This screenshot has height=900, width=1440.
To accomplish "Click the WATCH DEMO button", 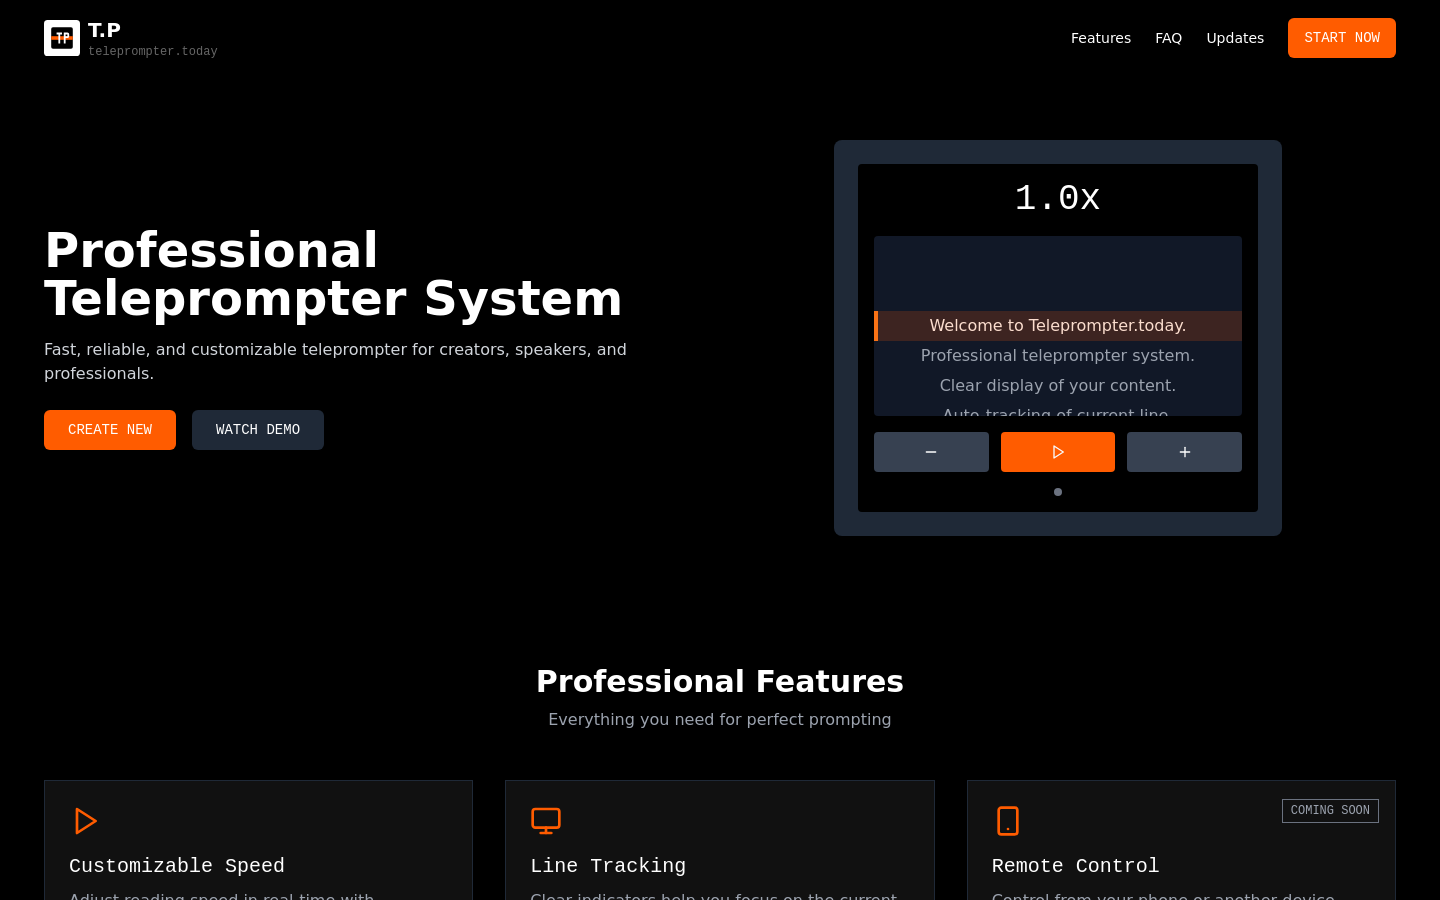I will click(x=258, y=430).
